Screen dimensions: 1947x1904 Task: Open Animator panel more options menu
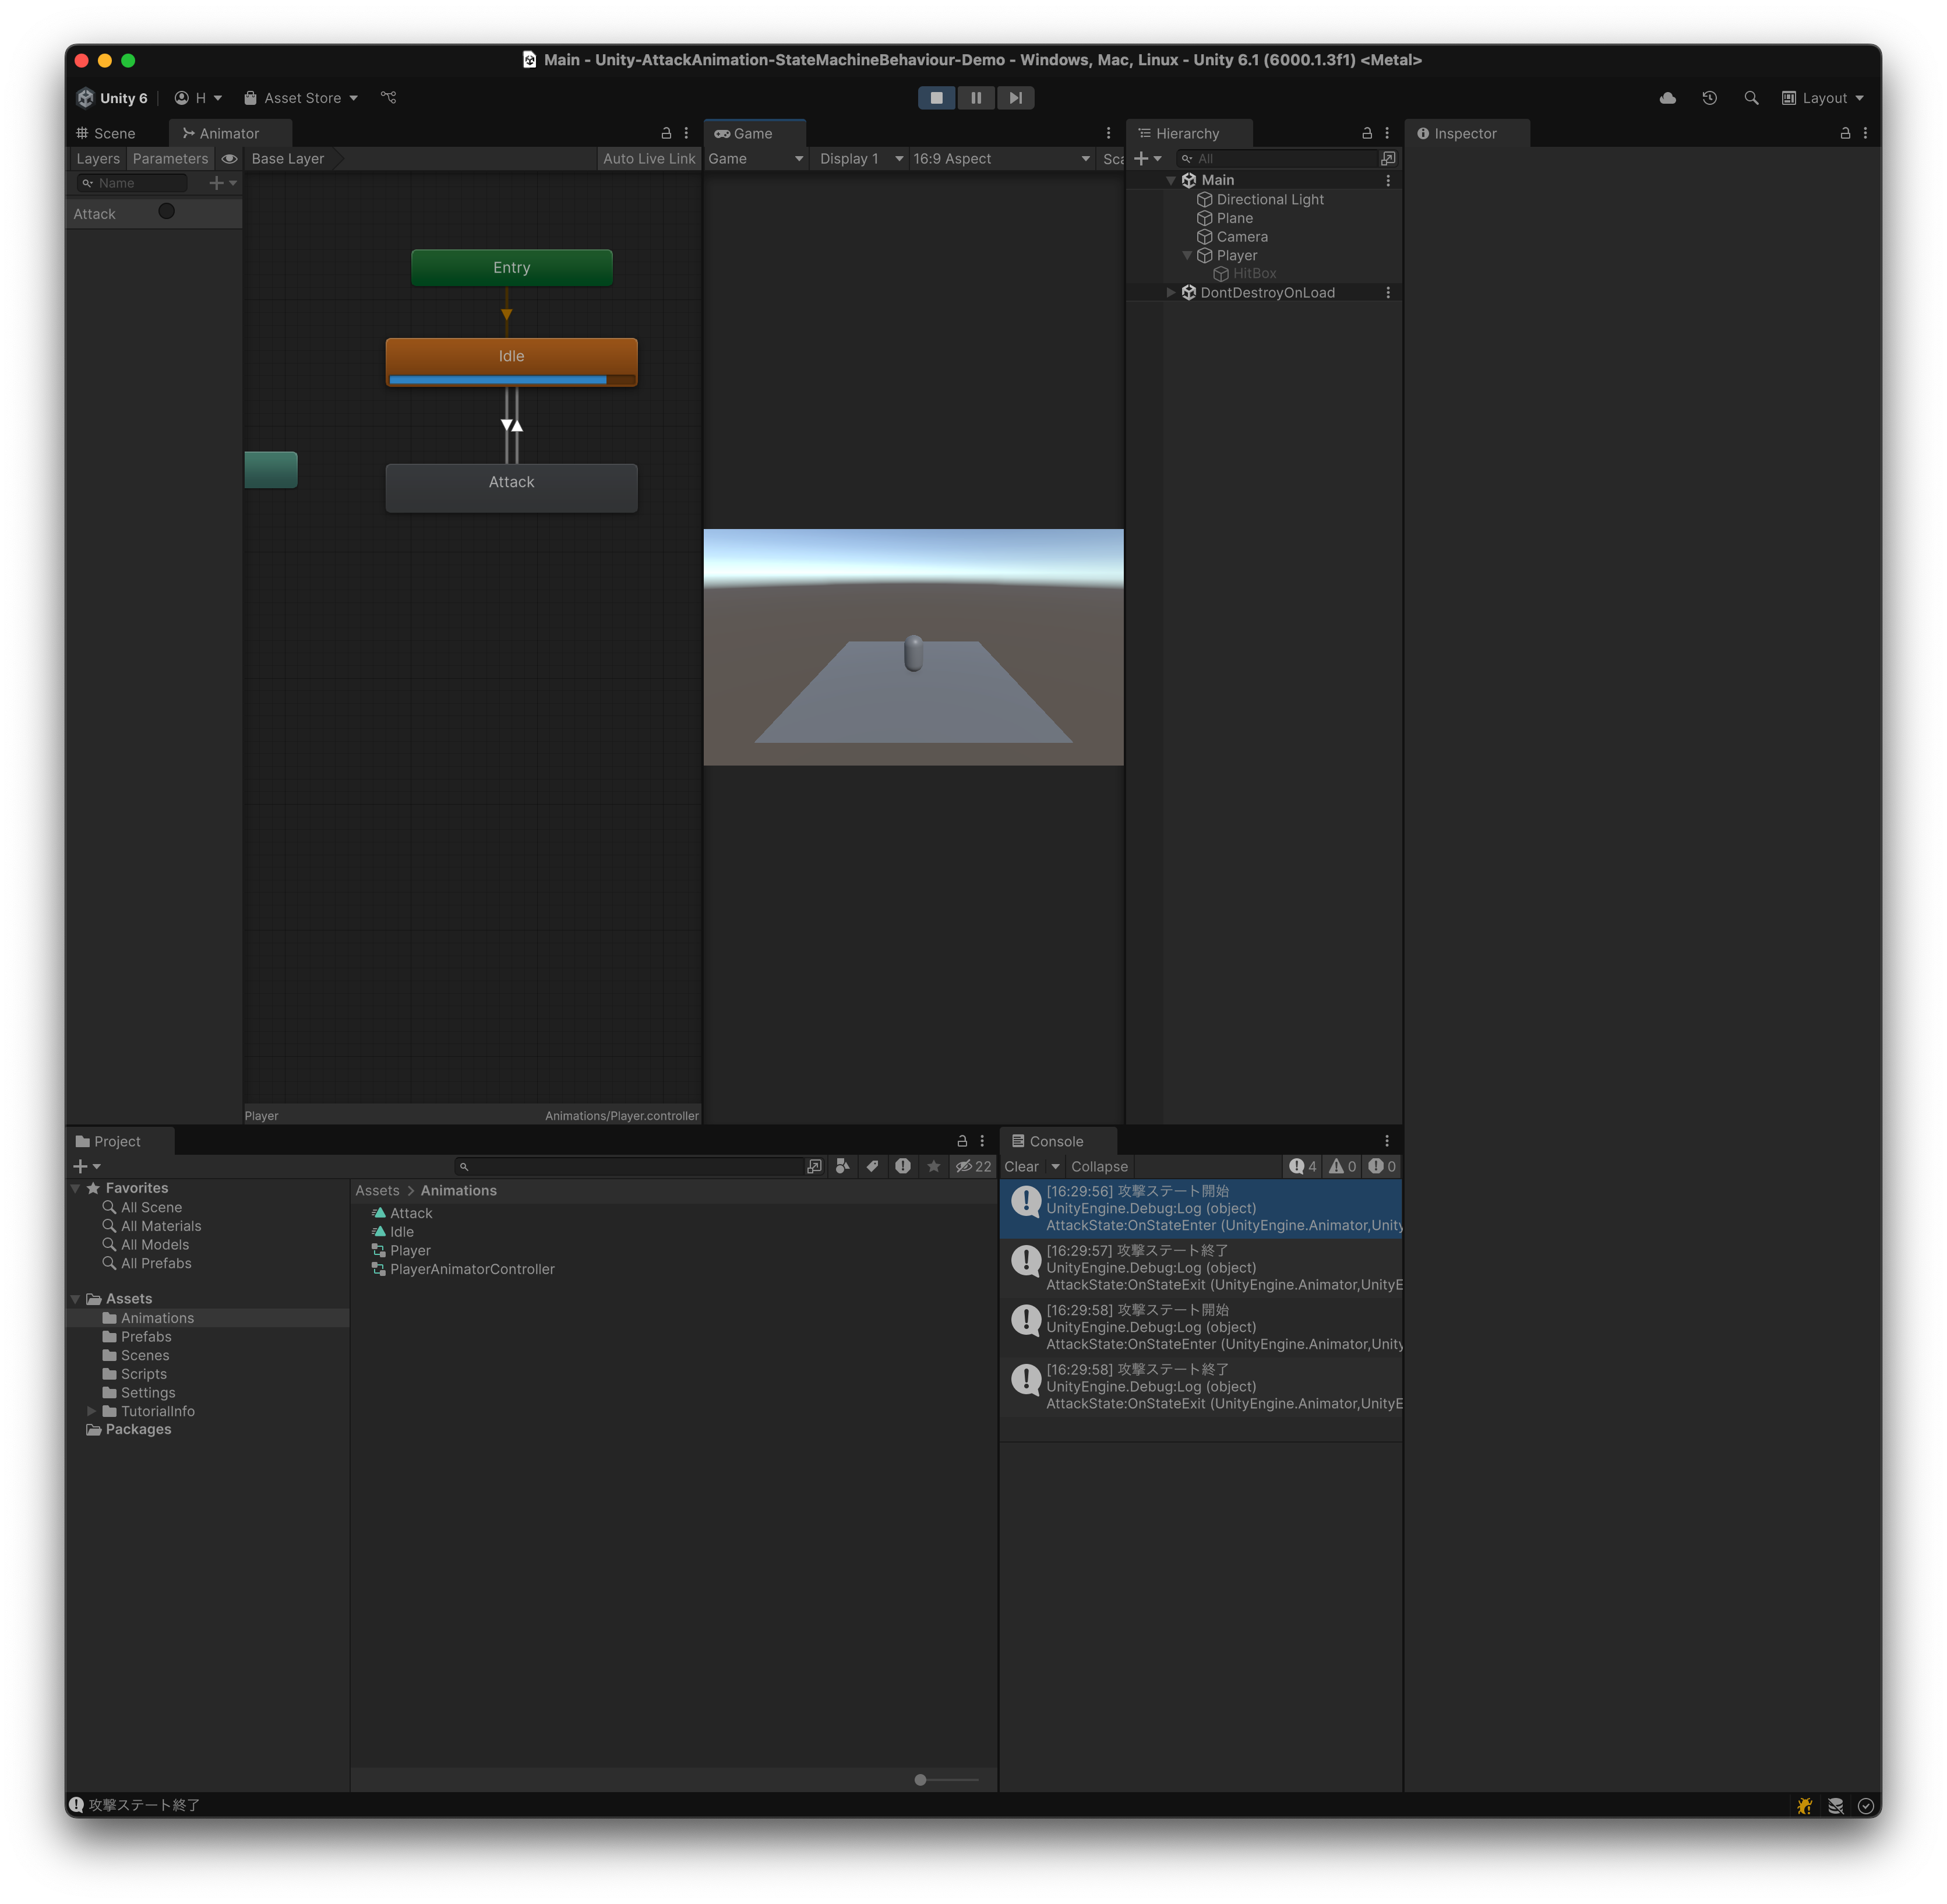tap(686, 133)
